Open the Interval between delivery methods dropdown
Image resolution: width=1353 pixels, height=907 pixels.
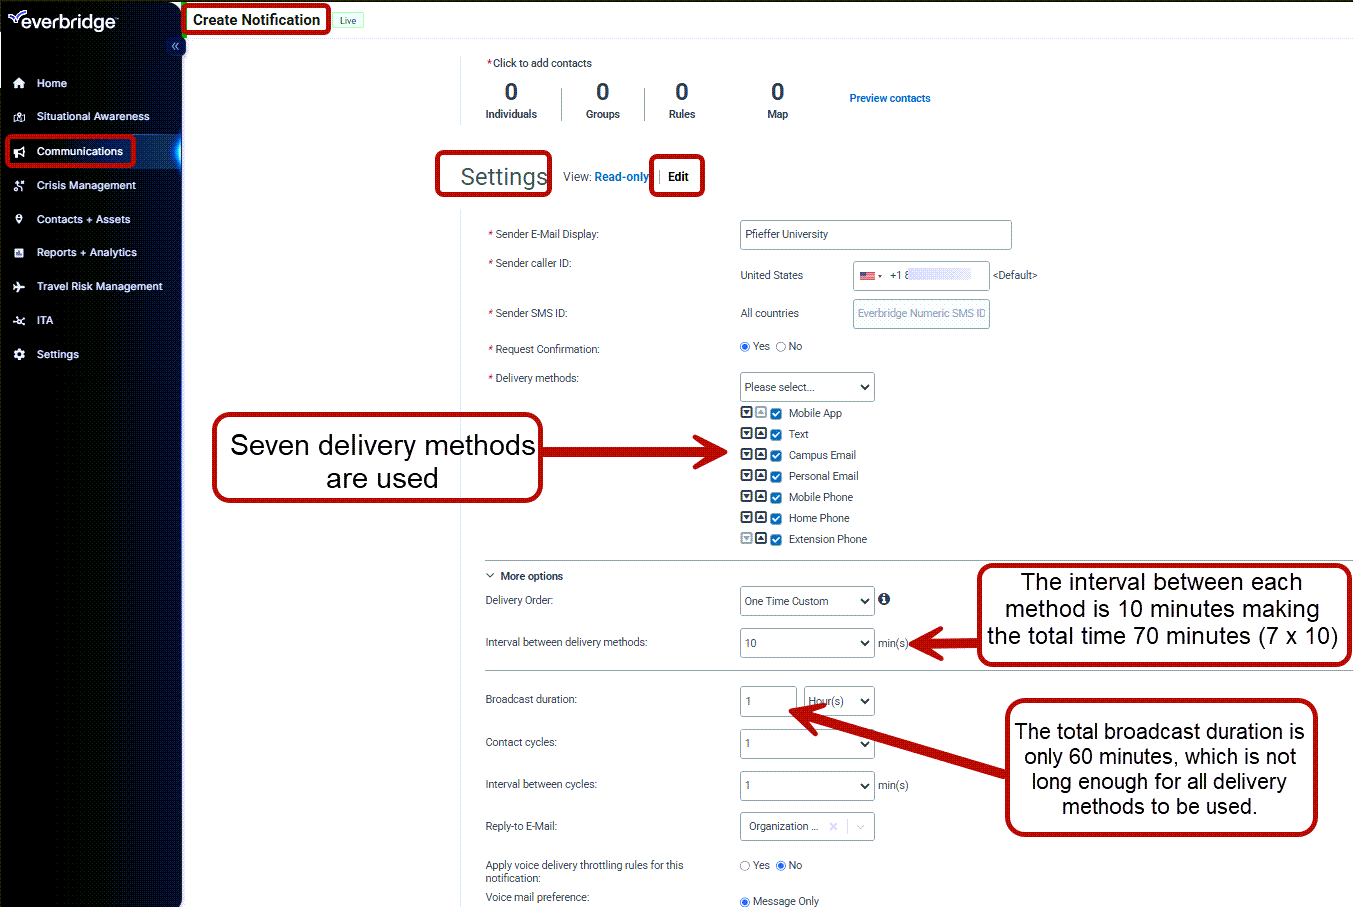[807, 643]
